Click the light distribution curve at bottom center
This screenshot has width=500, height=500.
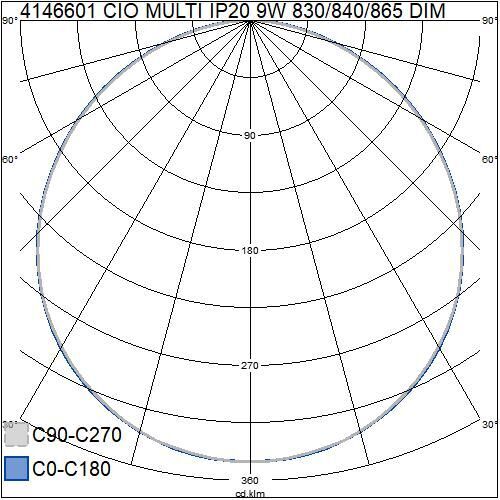(x=250, y=461)
